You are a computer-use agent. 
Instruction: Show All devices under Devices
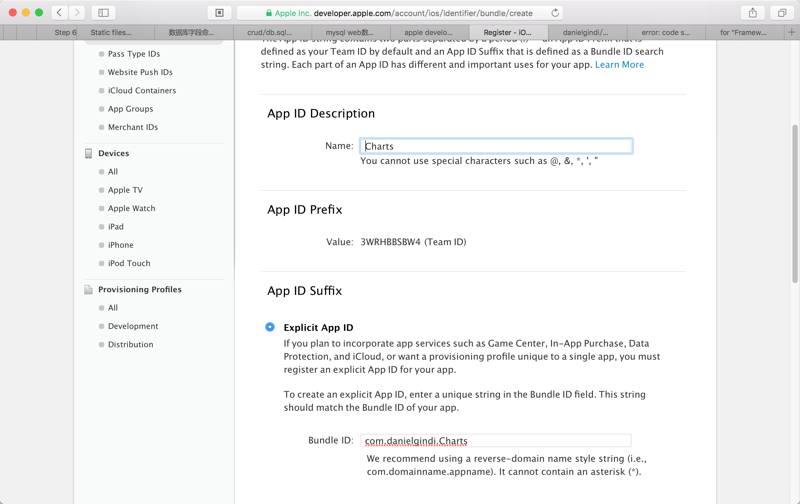pyautogui.click(x=113, y=171)
